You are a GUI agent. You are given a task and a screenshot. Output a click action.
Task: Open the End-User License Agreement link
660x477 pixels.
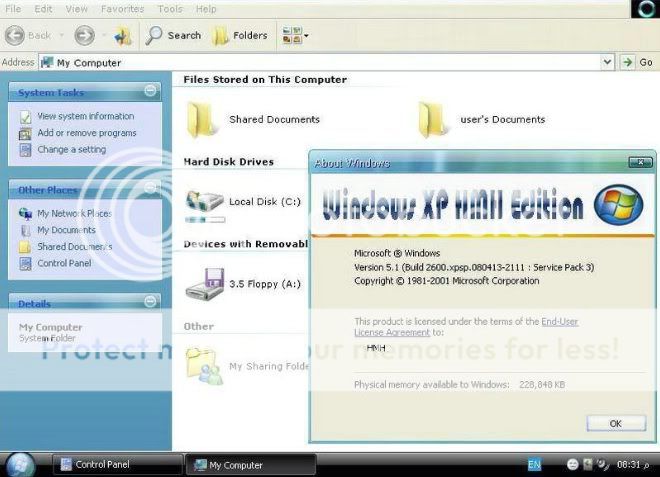[x=466, y=327]
